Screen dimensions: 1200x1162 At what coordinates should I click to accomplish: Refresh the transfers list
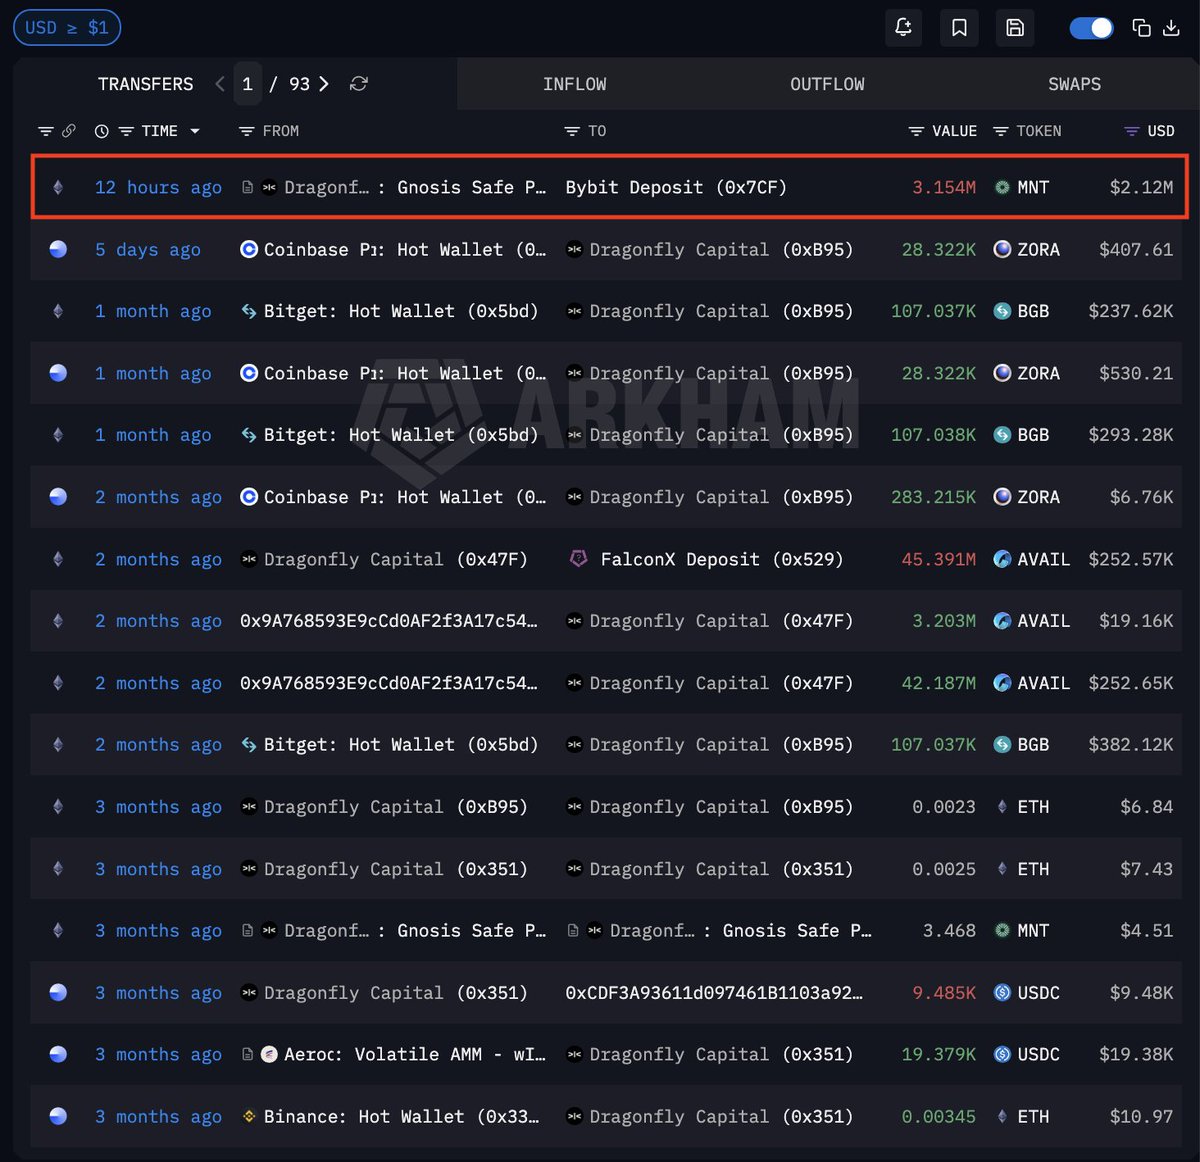tap(359, 84)
